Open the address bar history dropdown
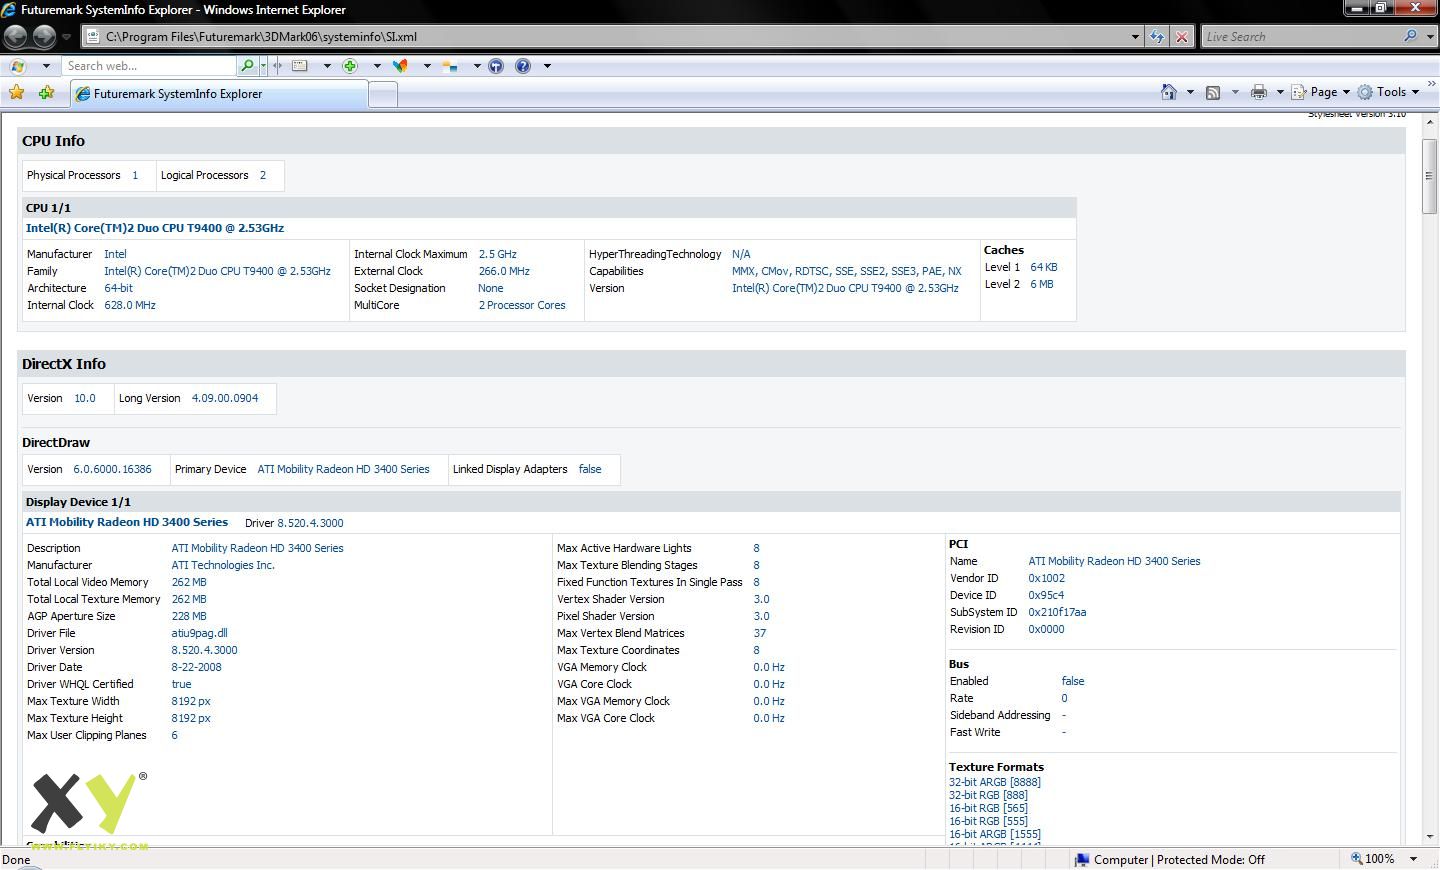This screenshot has width=1440, height=870. tap(1135, 37)
